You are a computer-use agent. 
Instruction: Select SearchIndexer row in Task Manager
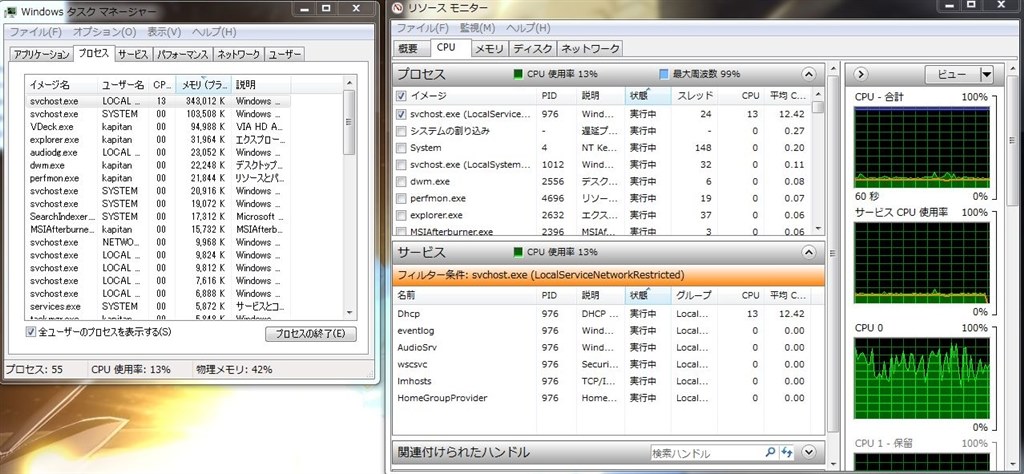[157, 217]
